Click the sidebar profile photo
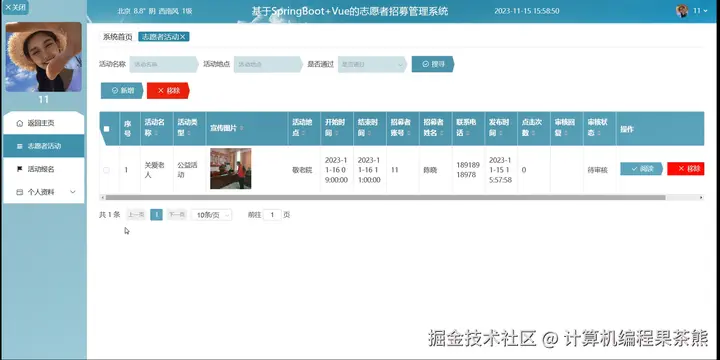This screenshot has width=720, height=360. pos(44,57)
